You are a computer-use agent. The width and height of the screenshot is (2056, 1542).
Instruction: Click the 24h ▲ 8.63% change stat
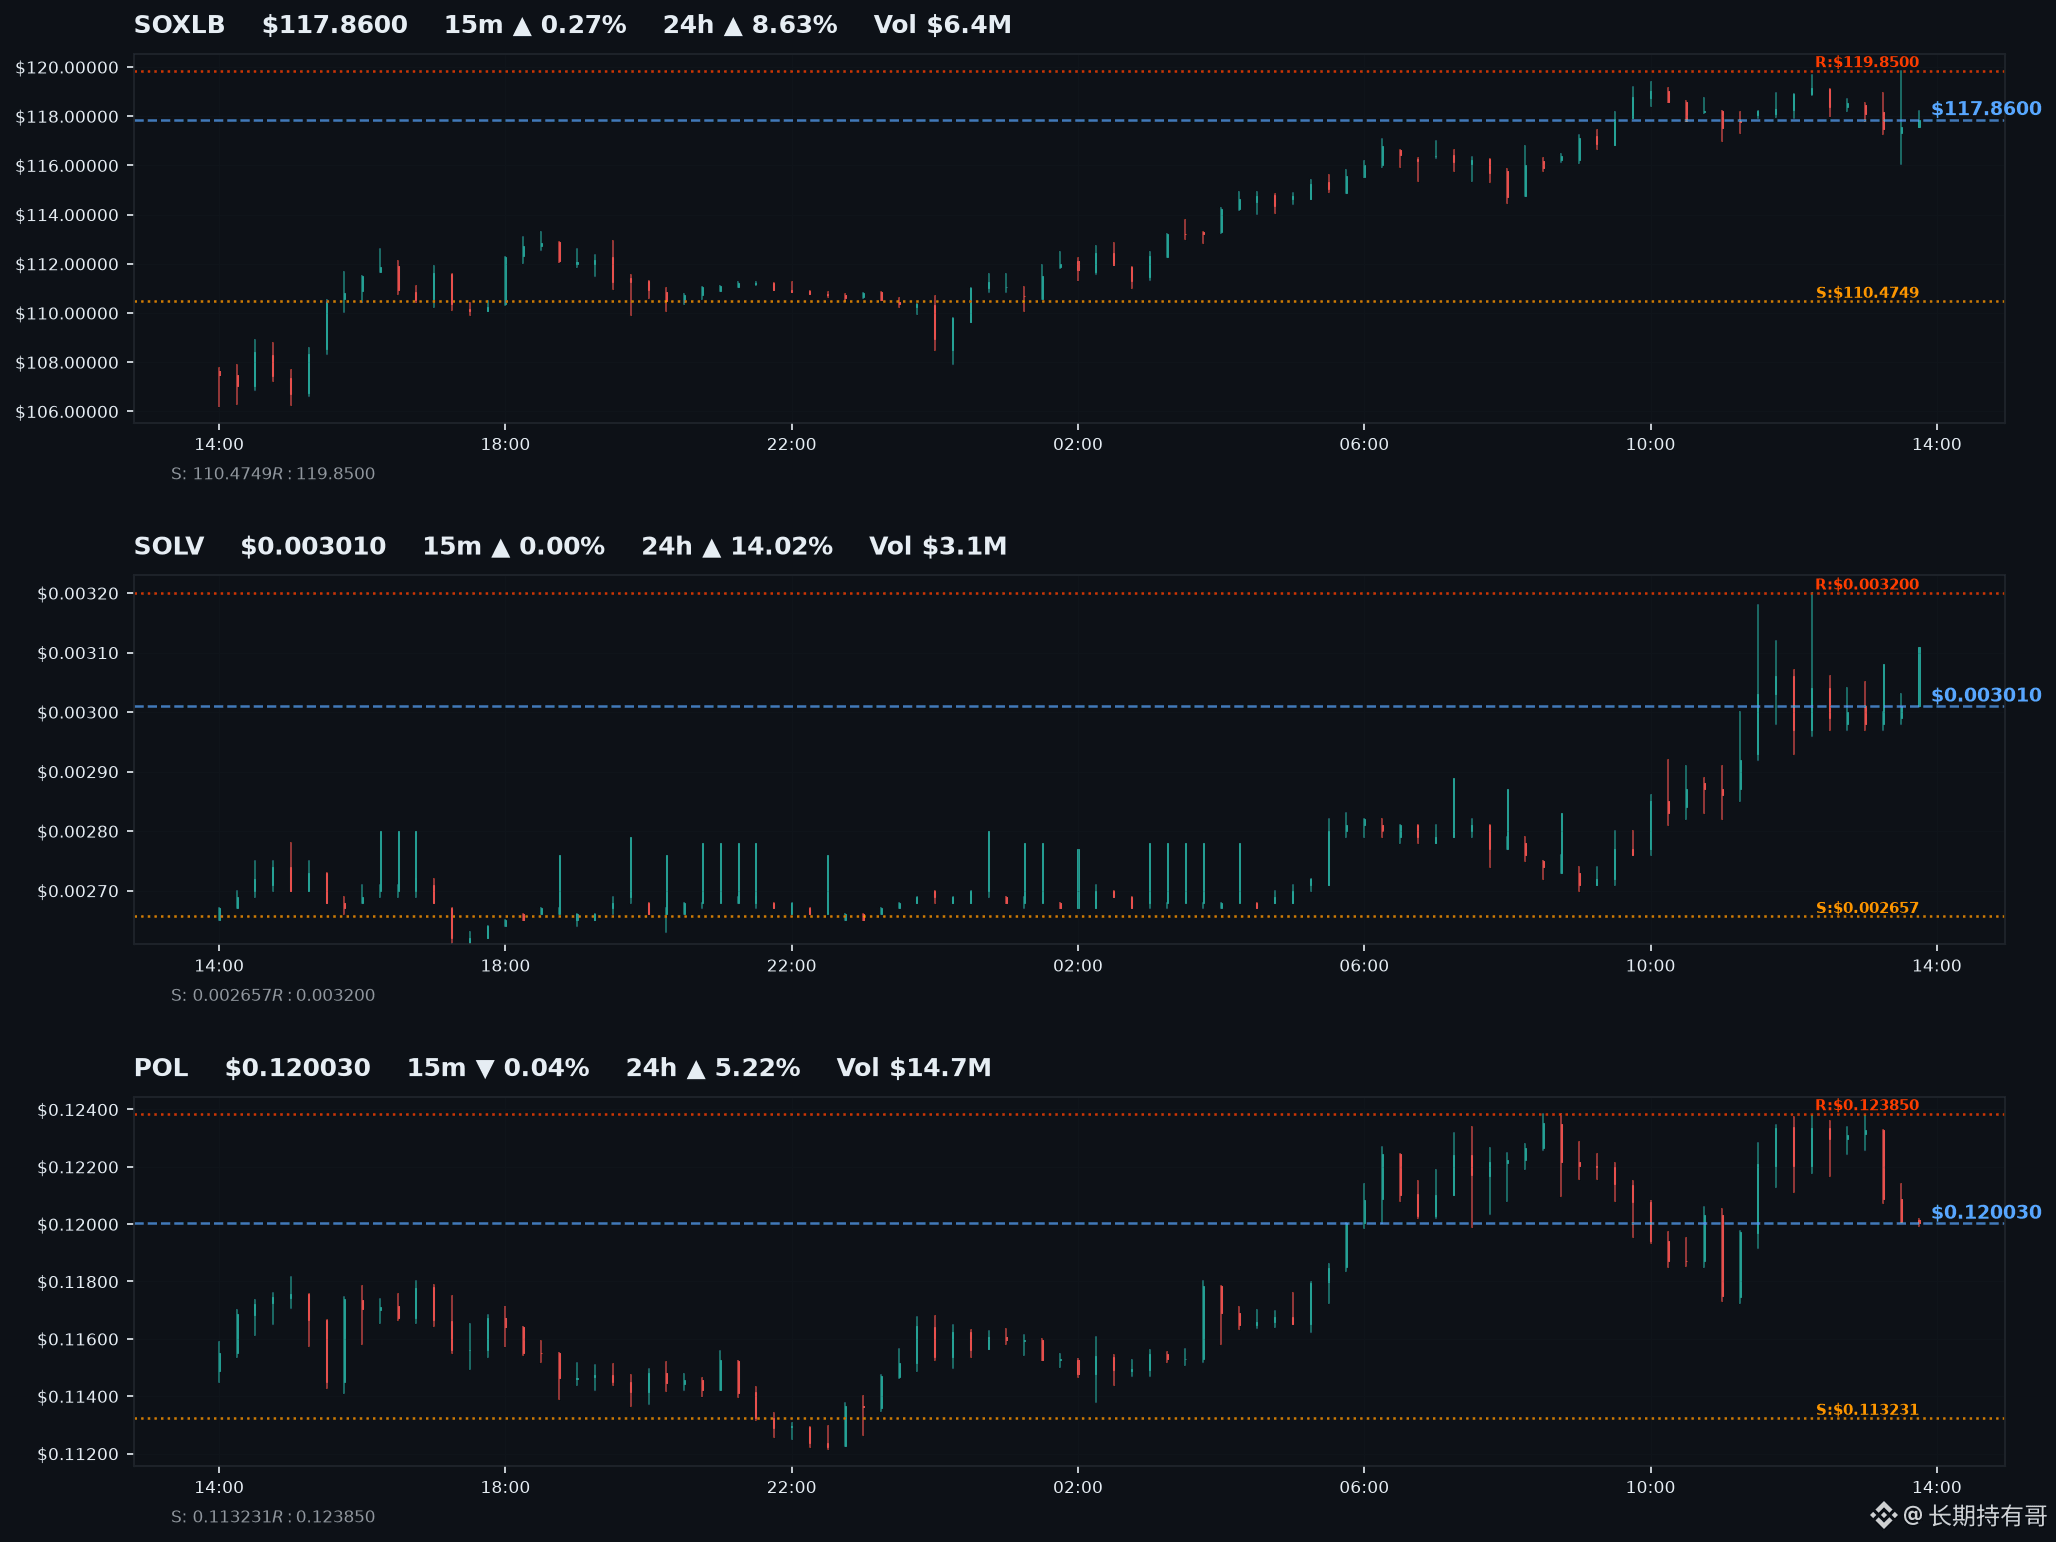pyautogui.click(x=750, y=25)
